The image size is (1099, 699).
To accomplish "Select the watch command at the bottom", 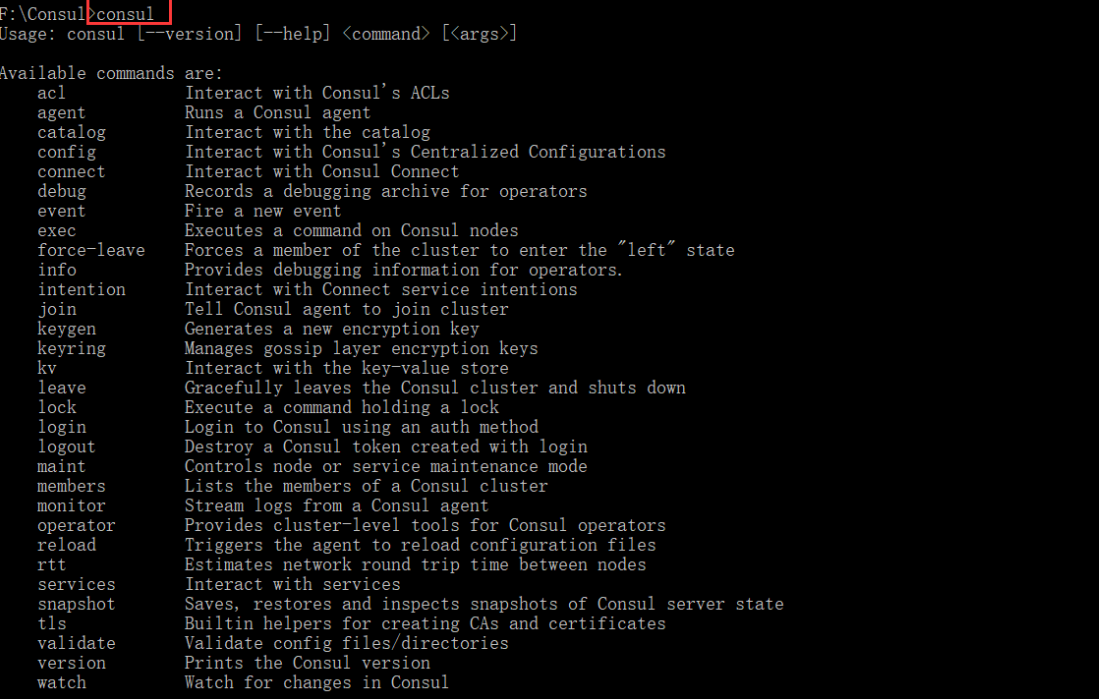I will 62,682.
